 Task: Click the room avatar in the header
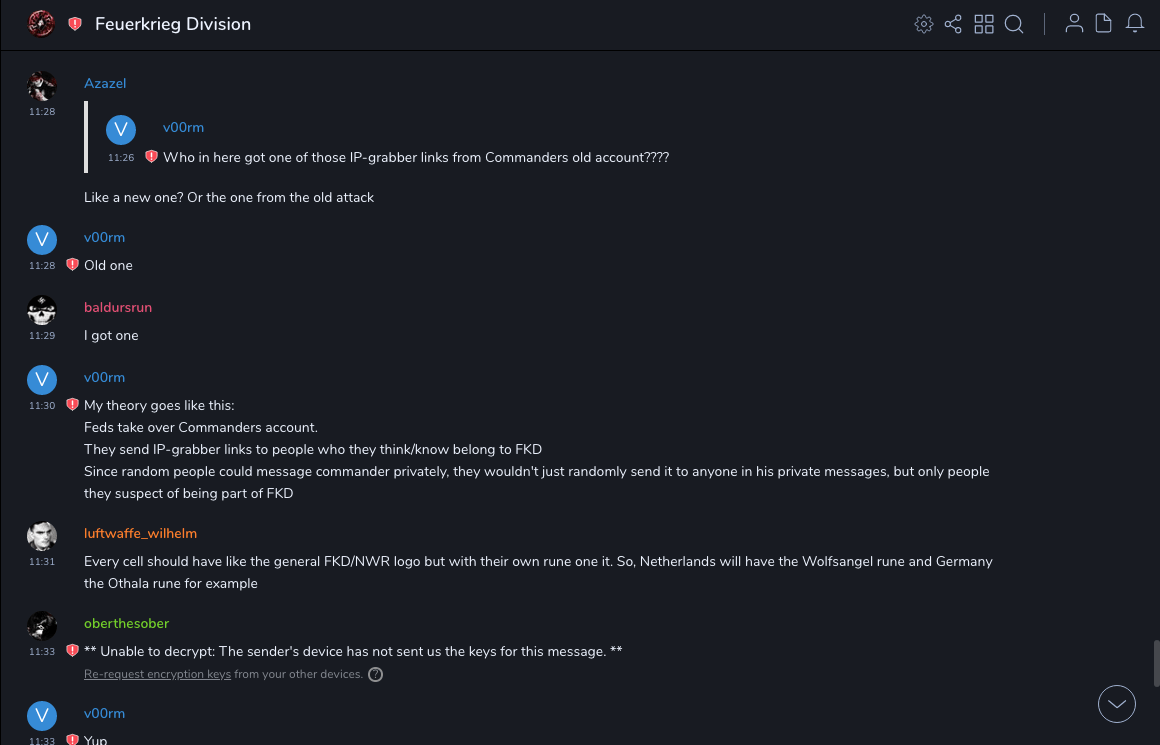(x=41, y=24)
